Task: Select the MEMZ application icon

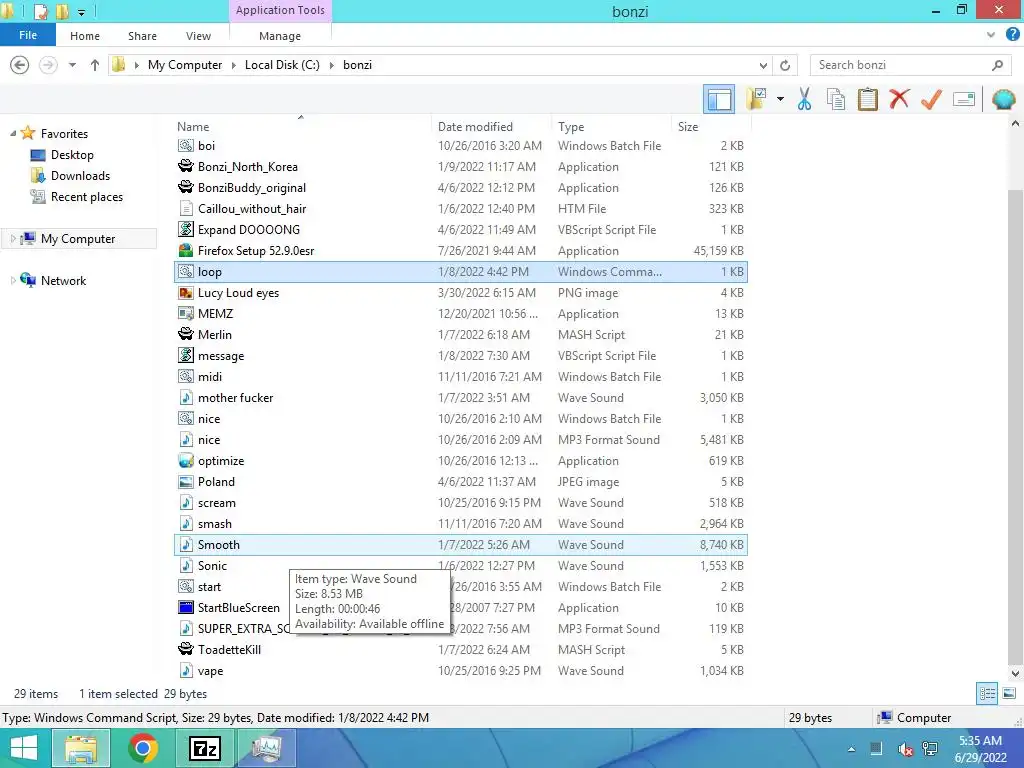Action: click(186, 313)
